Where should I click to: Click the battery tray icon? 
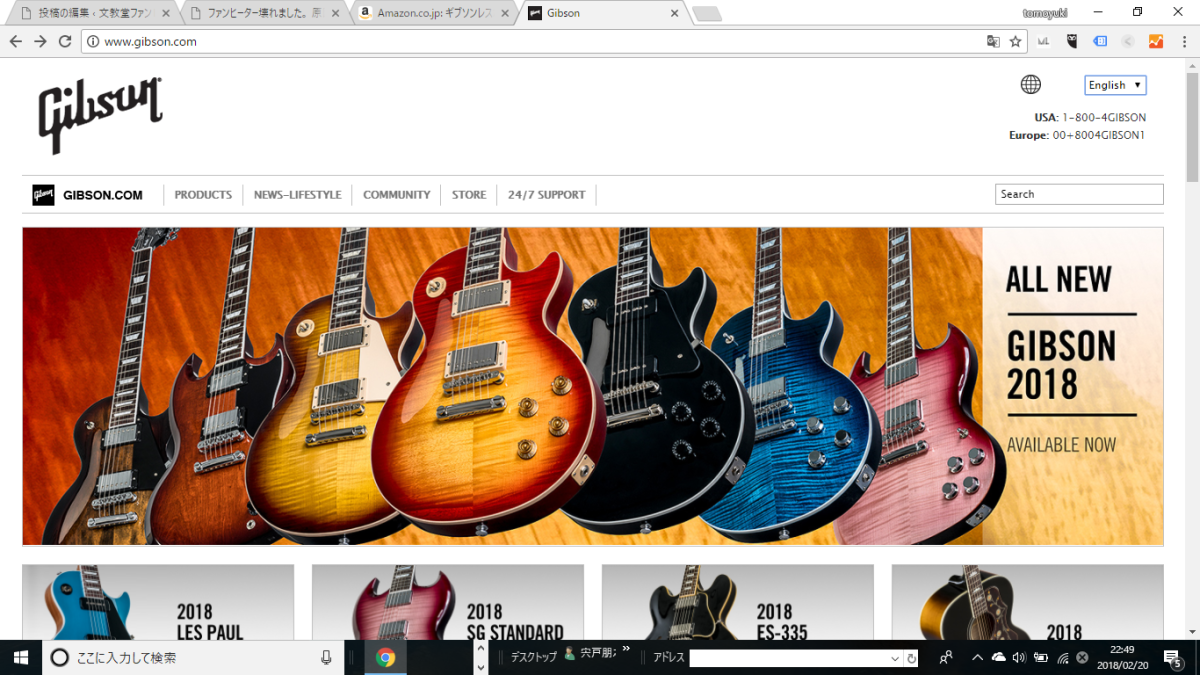click(x=1041, y=657)
